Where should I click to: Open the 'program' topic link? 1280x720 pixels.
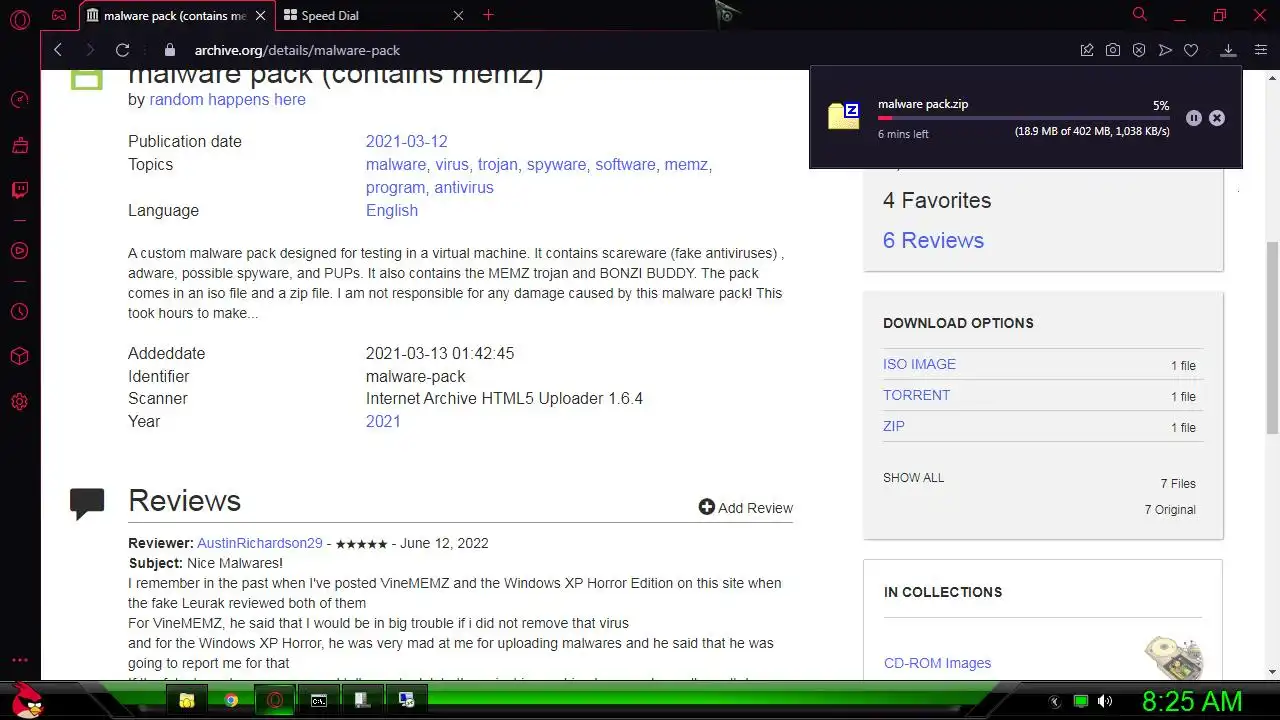(x=395, y=187)
